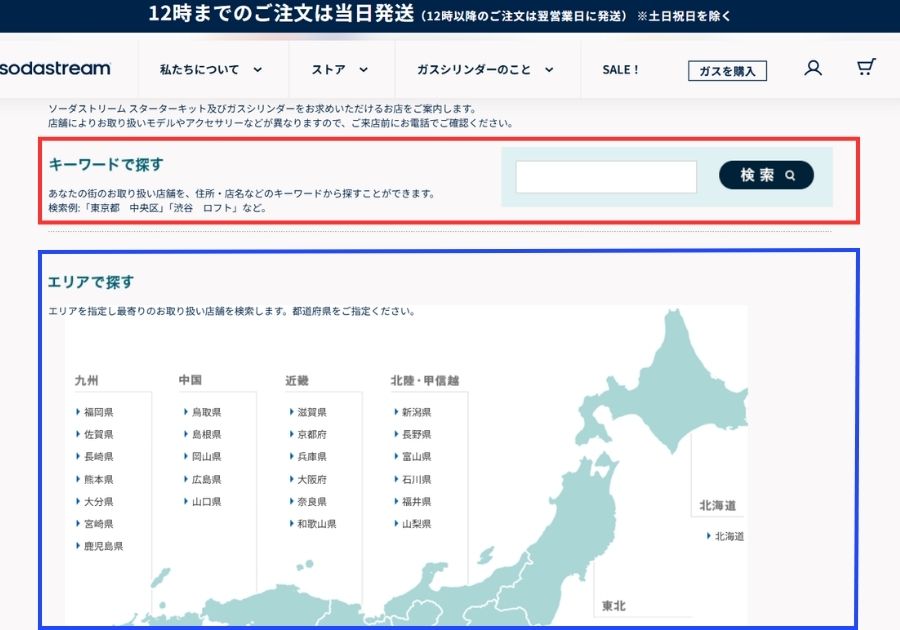Select 鹿児島県 prefecture link

(x=103, y=546)
